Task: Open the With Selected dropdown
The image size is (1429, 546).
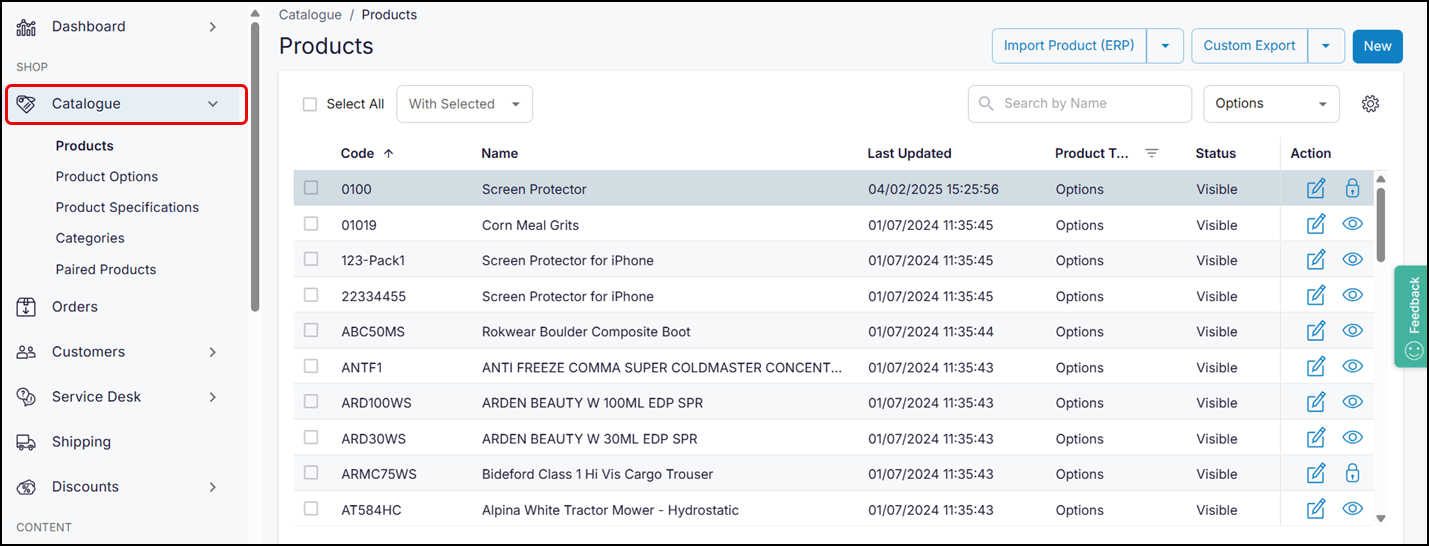Action: 464,104
